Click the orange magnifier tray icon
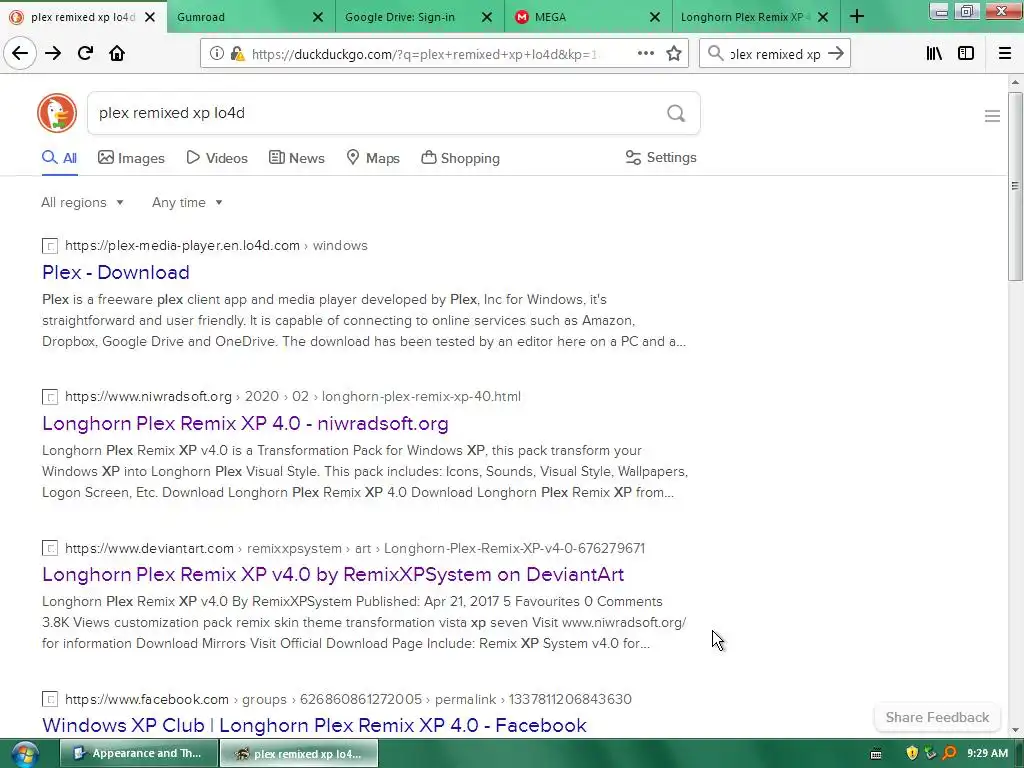The height and width of the screenshot is (768, 1024). click(x=950, y=753)
